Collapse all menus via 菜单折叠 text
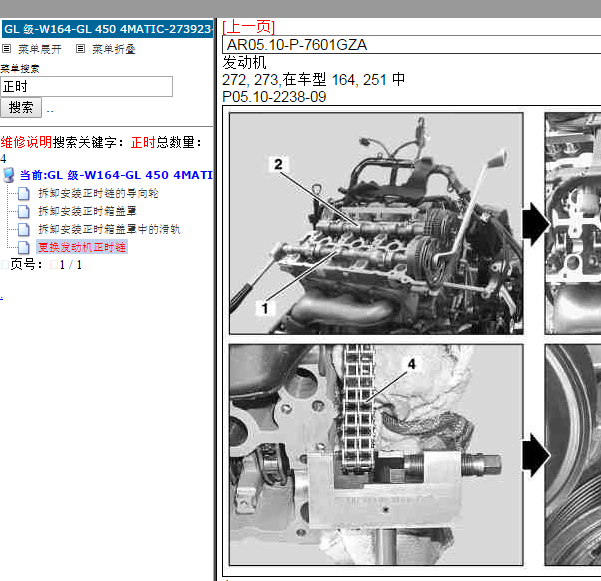This screenshot has height=581, width=601. (114, 49)
